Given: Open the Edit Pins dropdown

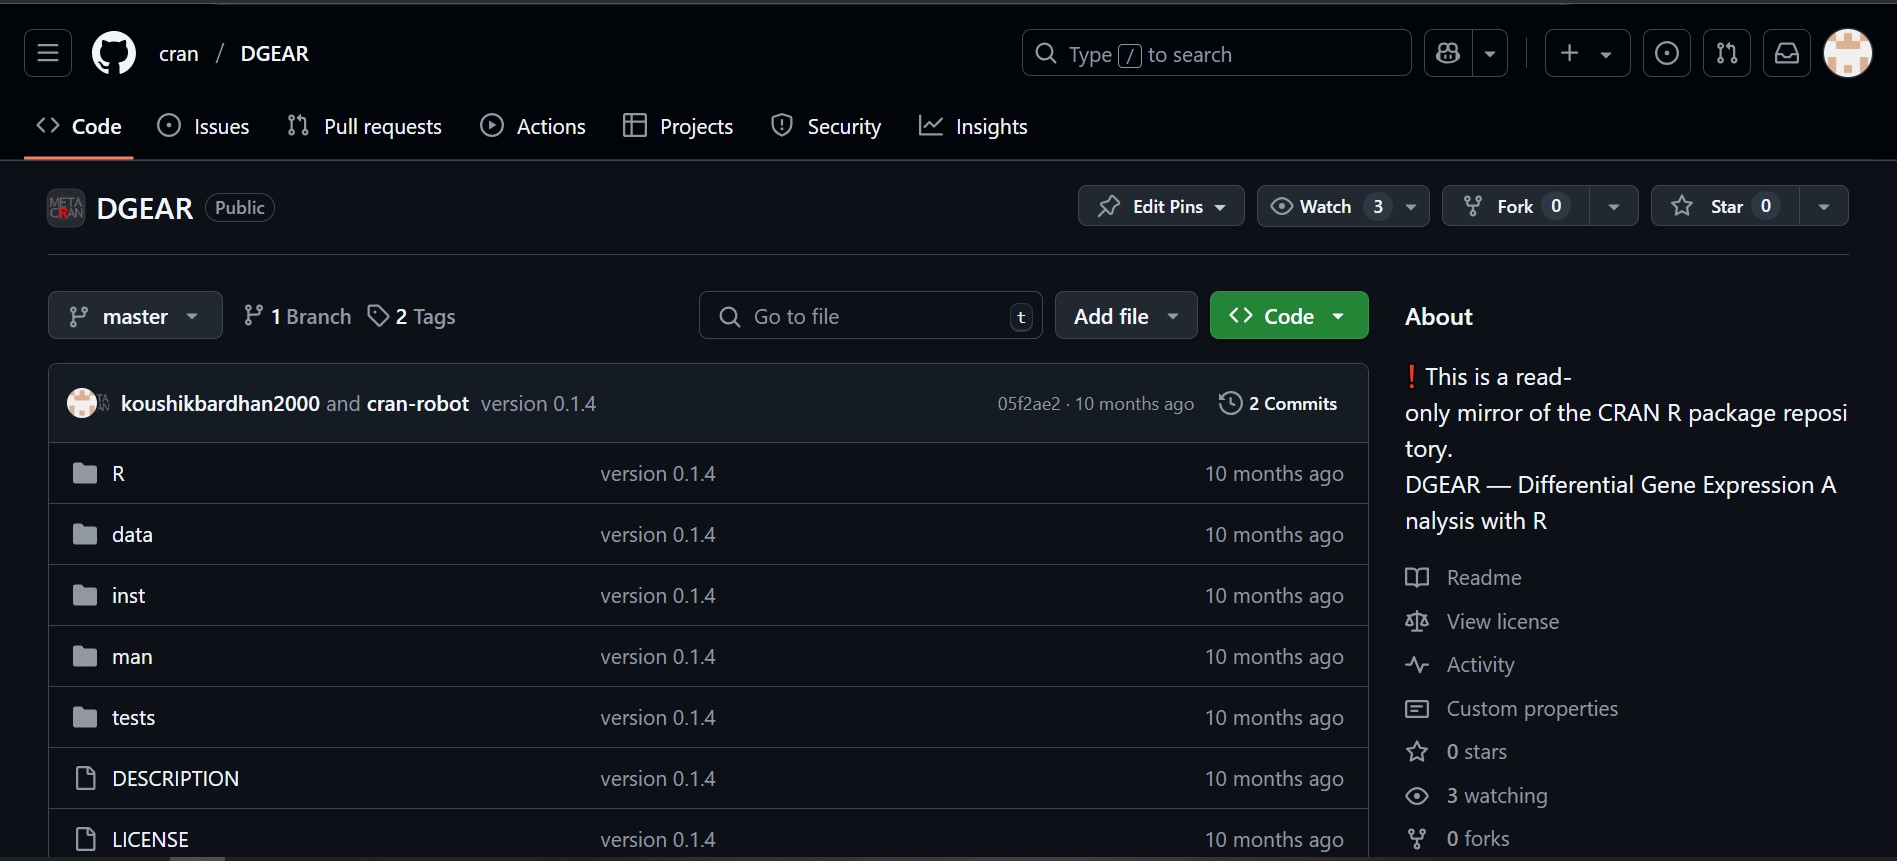Looking at the screenshot, I should [1161, 206].
